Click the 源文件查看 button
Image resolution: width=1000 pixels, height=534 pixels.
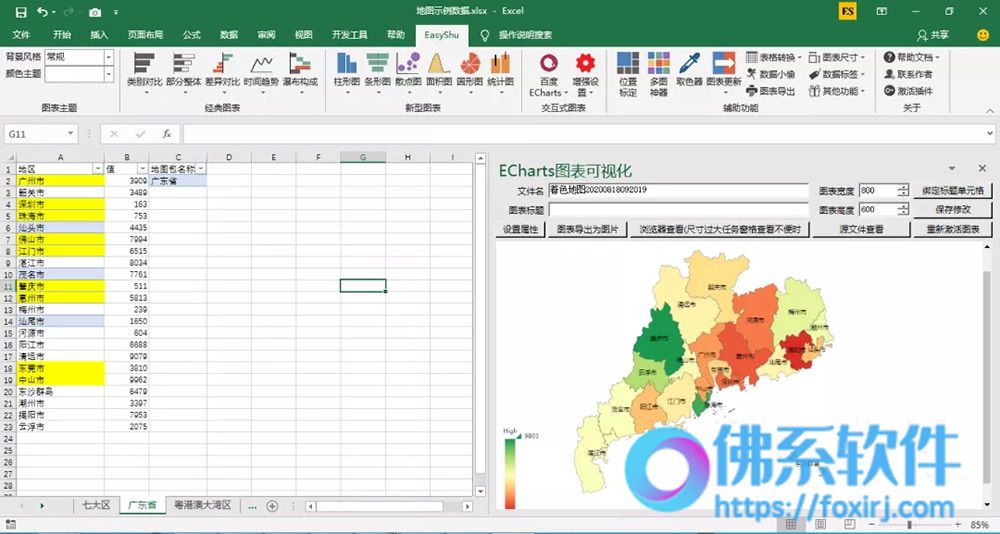pos(861,230)
